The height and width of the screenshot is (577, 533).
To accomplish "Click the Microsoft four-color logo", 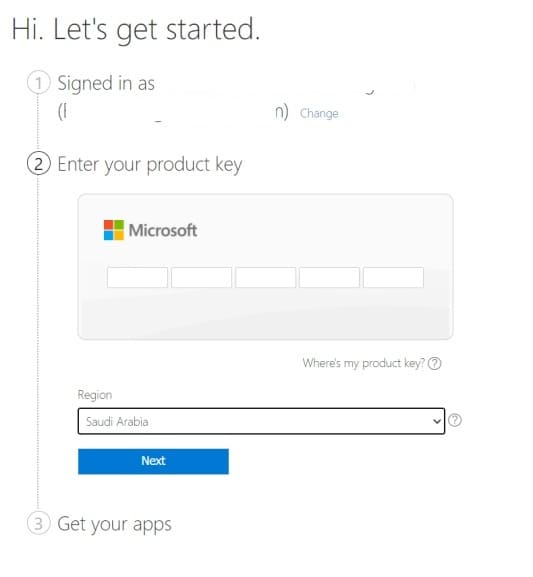I will click(114, 230).
